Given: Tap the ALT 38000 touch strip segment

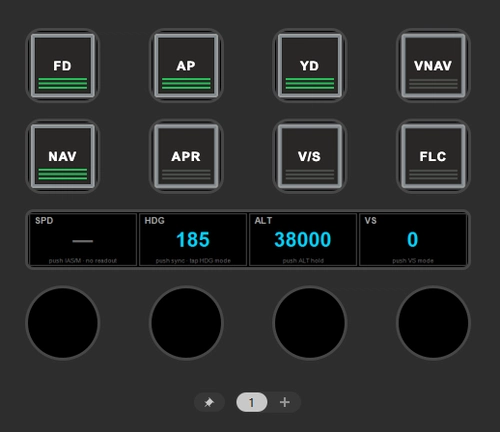Looking at the screenshot, I should pos(303,240).
